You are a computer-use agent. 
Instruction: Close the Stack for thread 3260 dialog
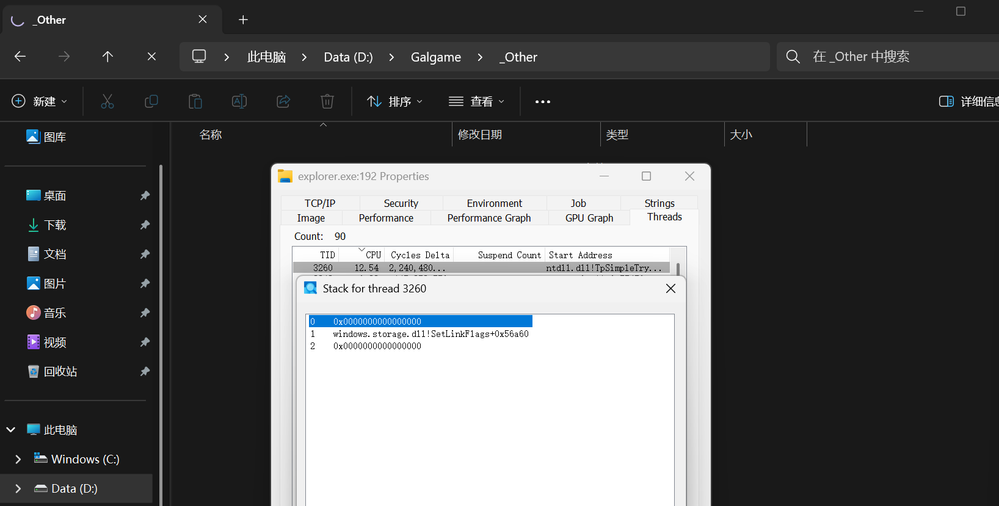[x=670, y=289]
